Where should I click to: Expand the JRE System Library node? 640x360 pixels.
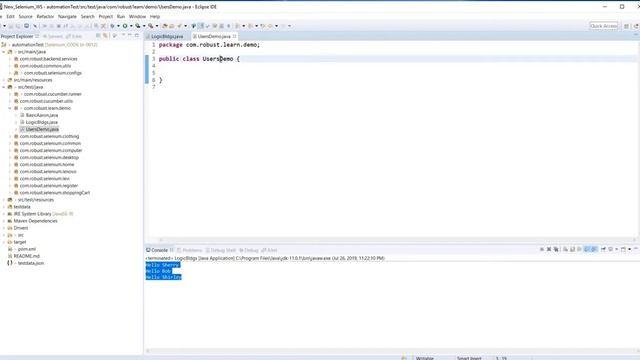pyautogui.click(x=4, y=214)
